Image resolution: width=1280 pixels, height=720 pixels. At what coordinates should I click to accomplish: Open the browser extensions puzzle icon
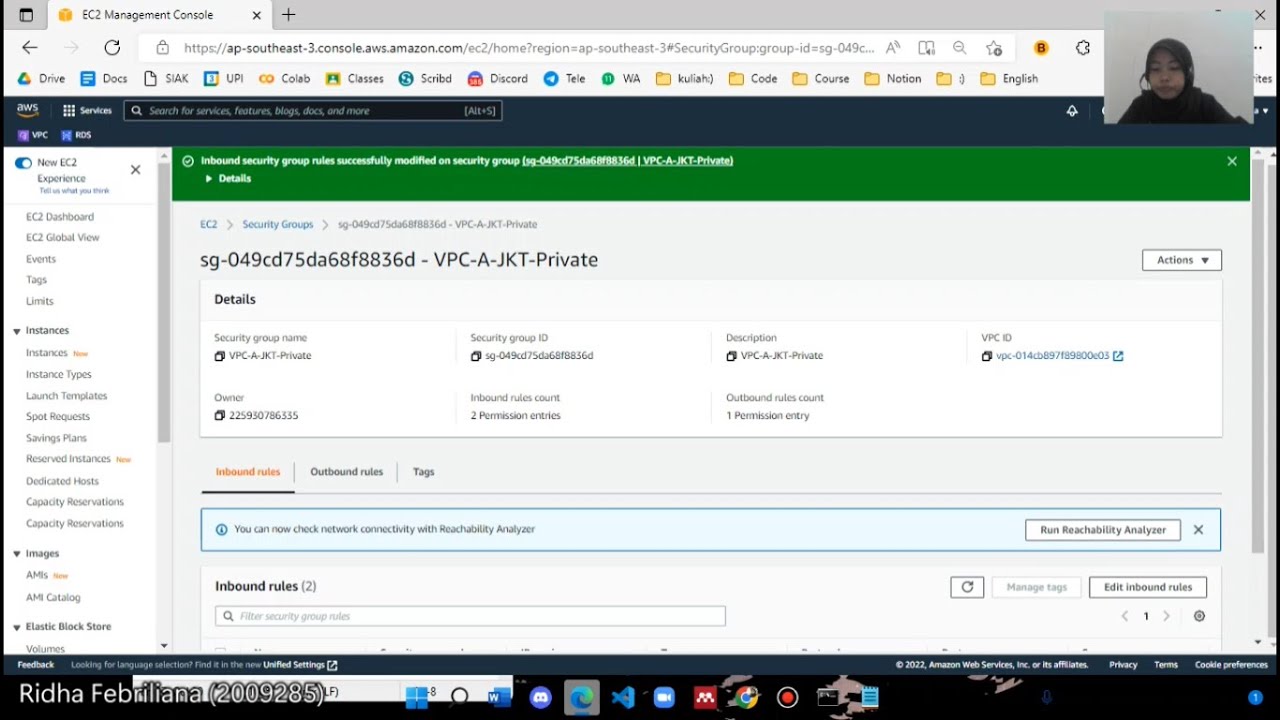coord(1083,48)
